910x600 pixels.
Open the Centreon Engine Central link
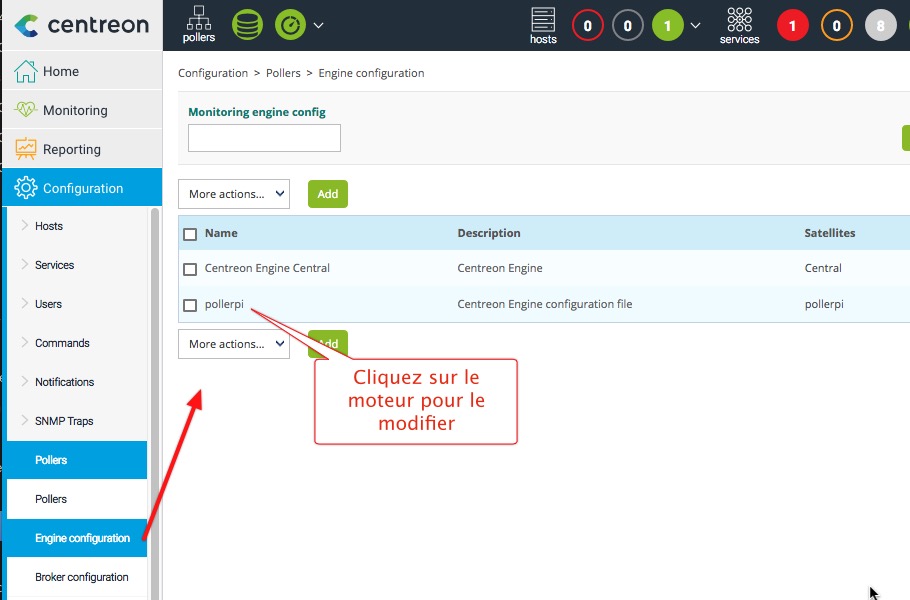click(267, 268)
